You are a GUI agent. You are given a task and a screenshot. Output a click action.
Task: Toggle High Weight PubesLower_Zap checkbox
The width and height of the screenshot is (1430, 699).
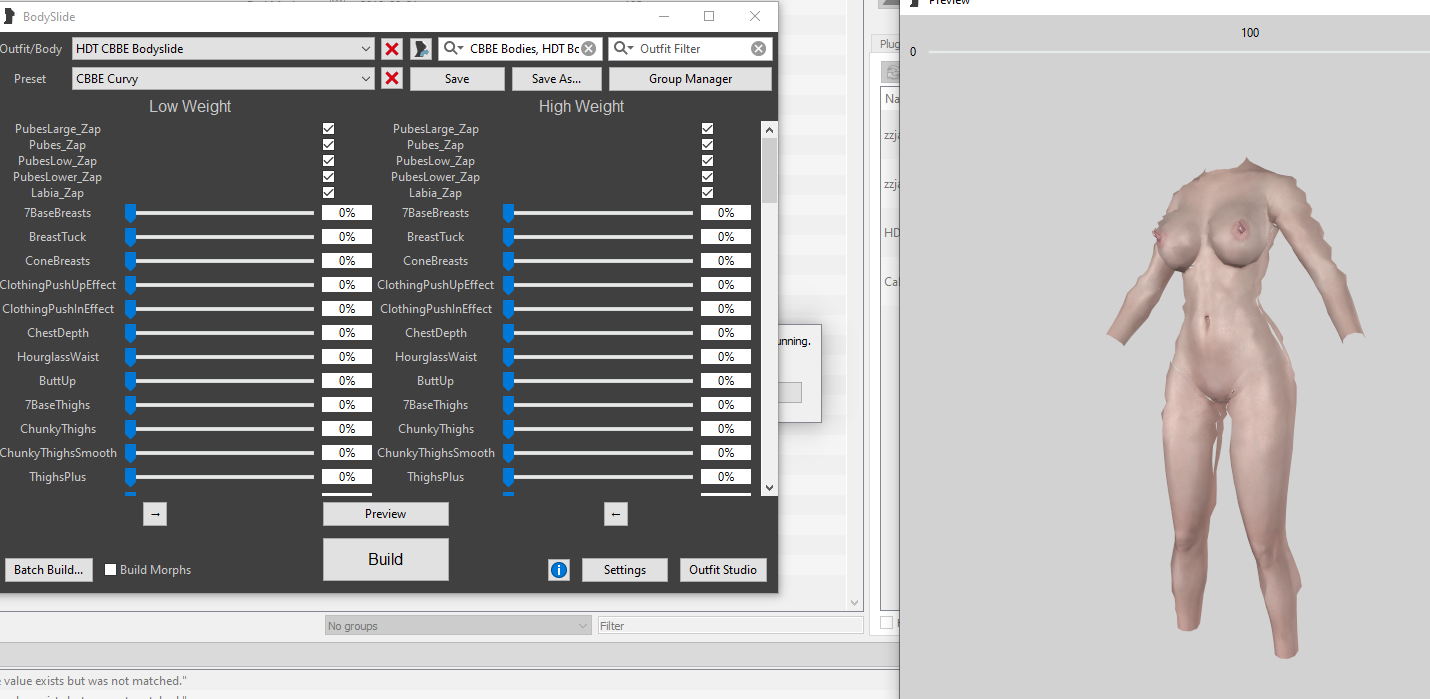708,177
